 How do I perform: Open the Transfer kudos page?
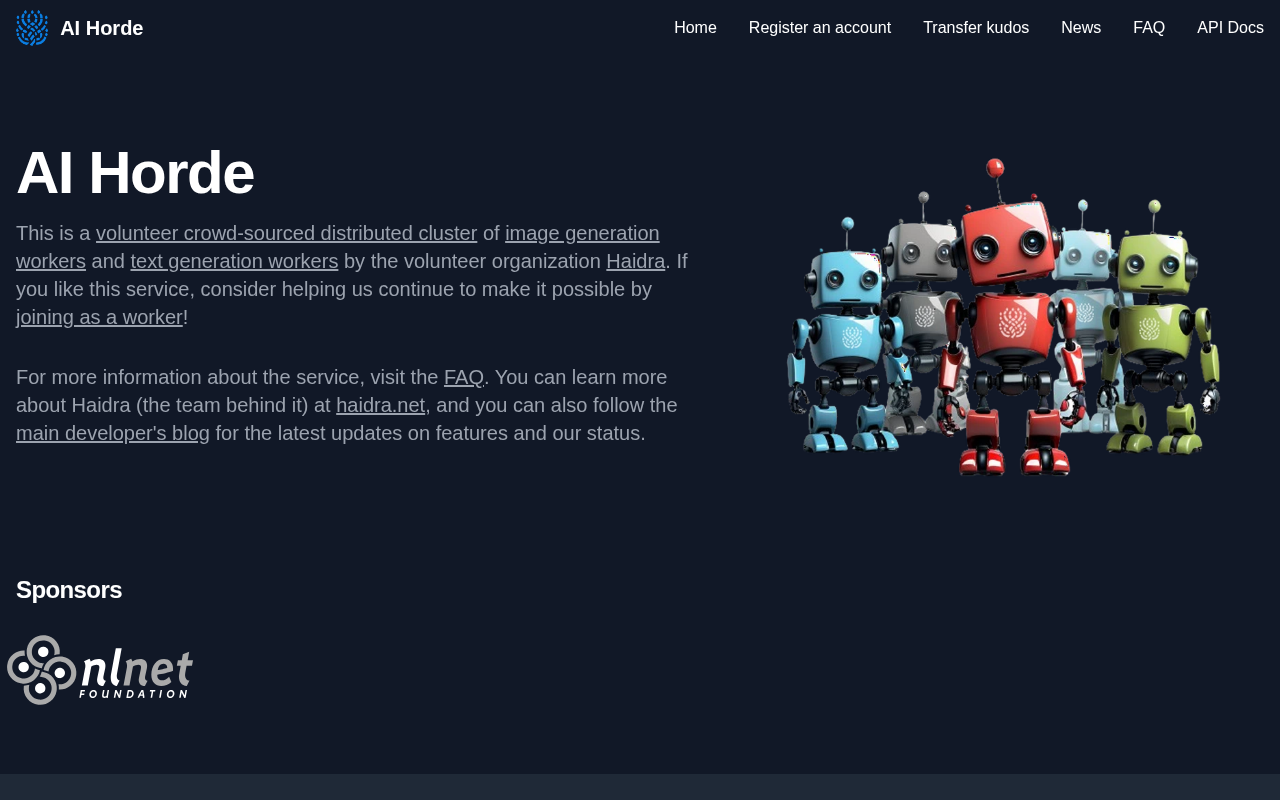976,26
